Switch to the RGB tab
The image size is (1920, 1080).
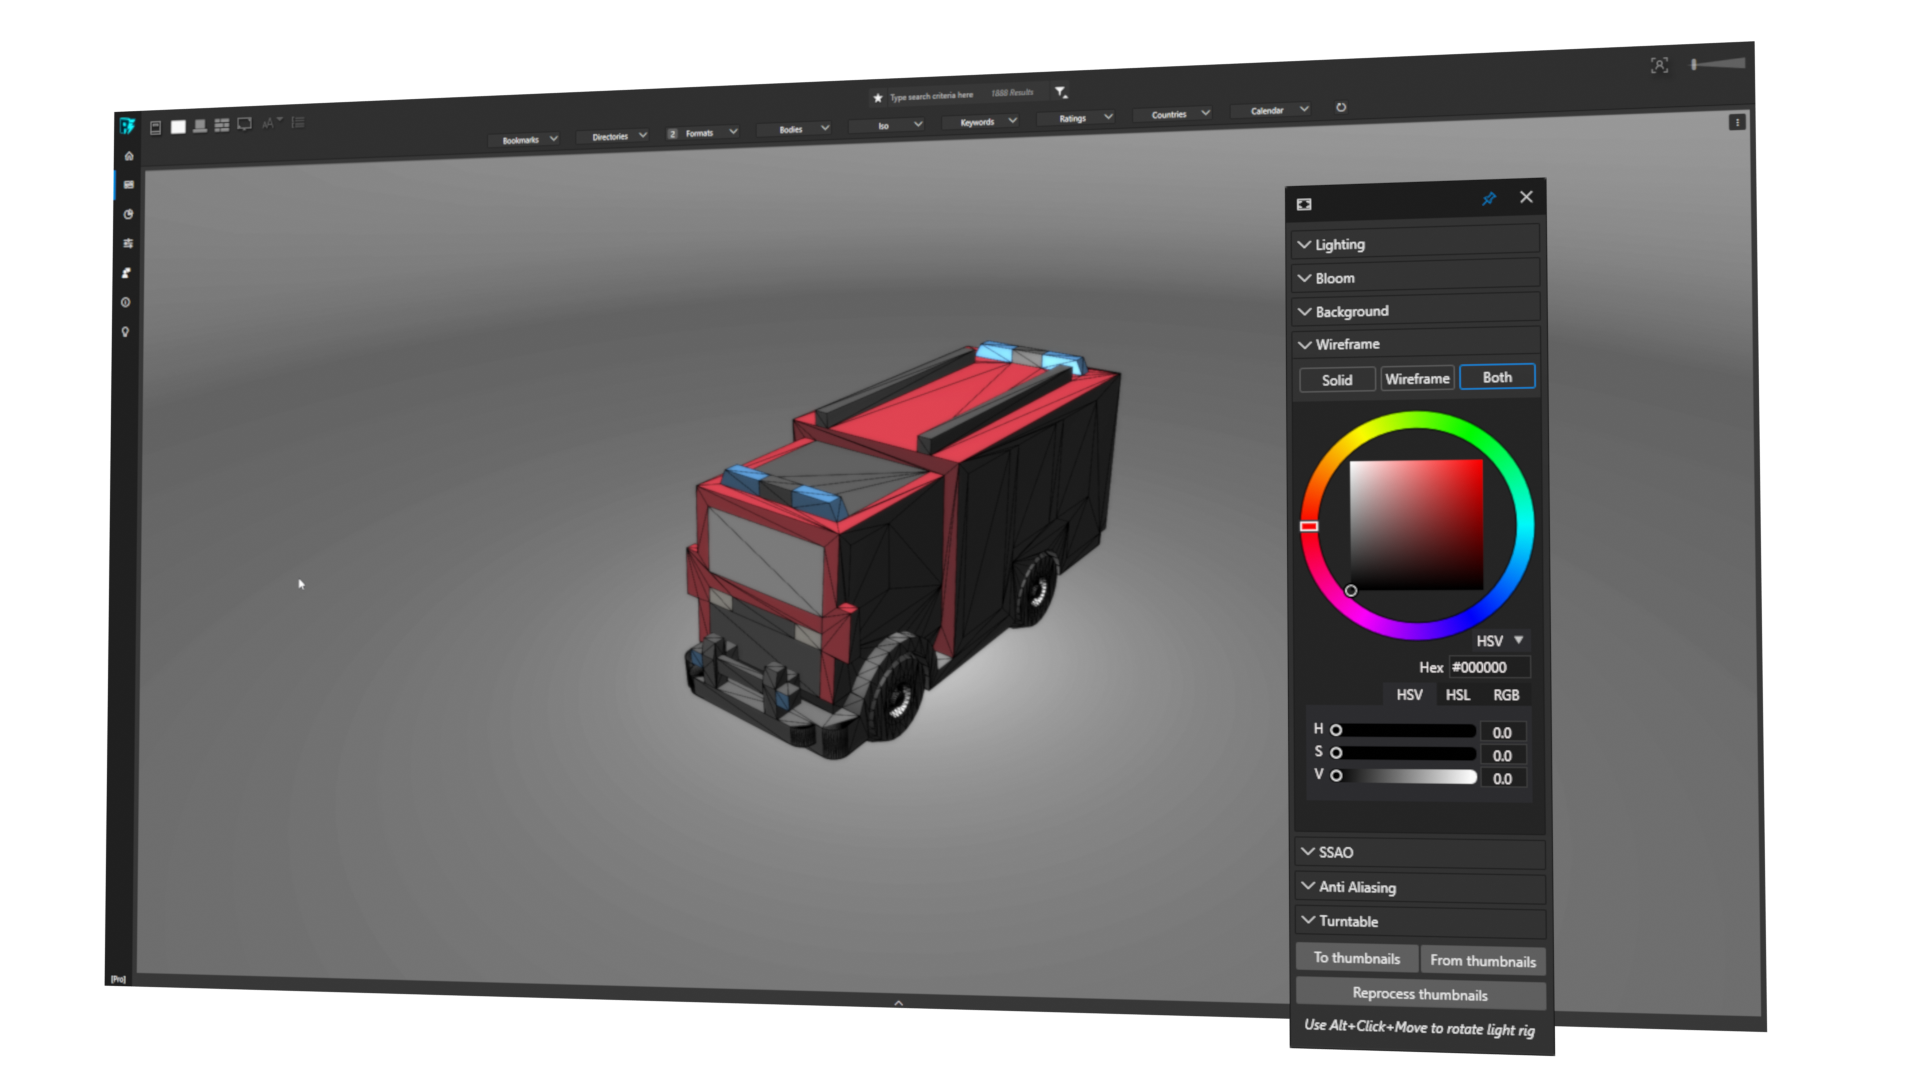coord(1506,695)
